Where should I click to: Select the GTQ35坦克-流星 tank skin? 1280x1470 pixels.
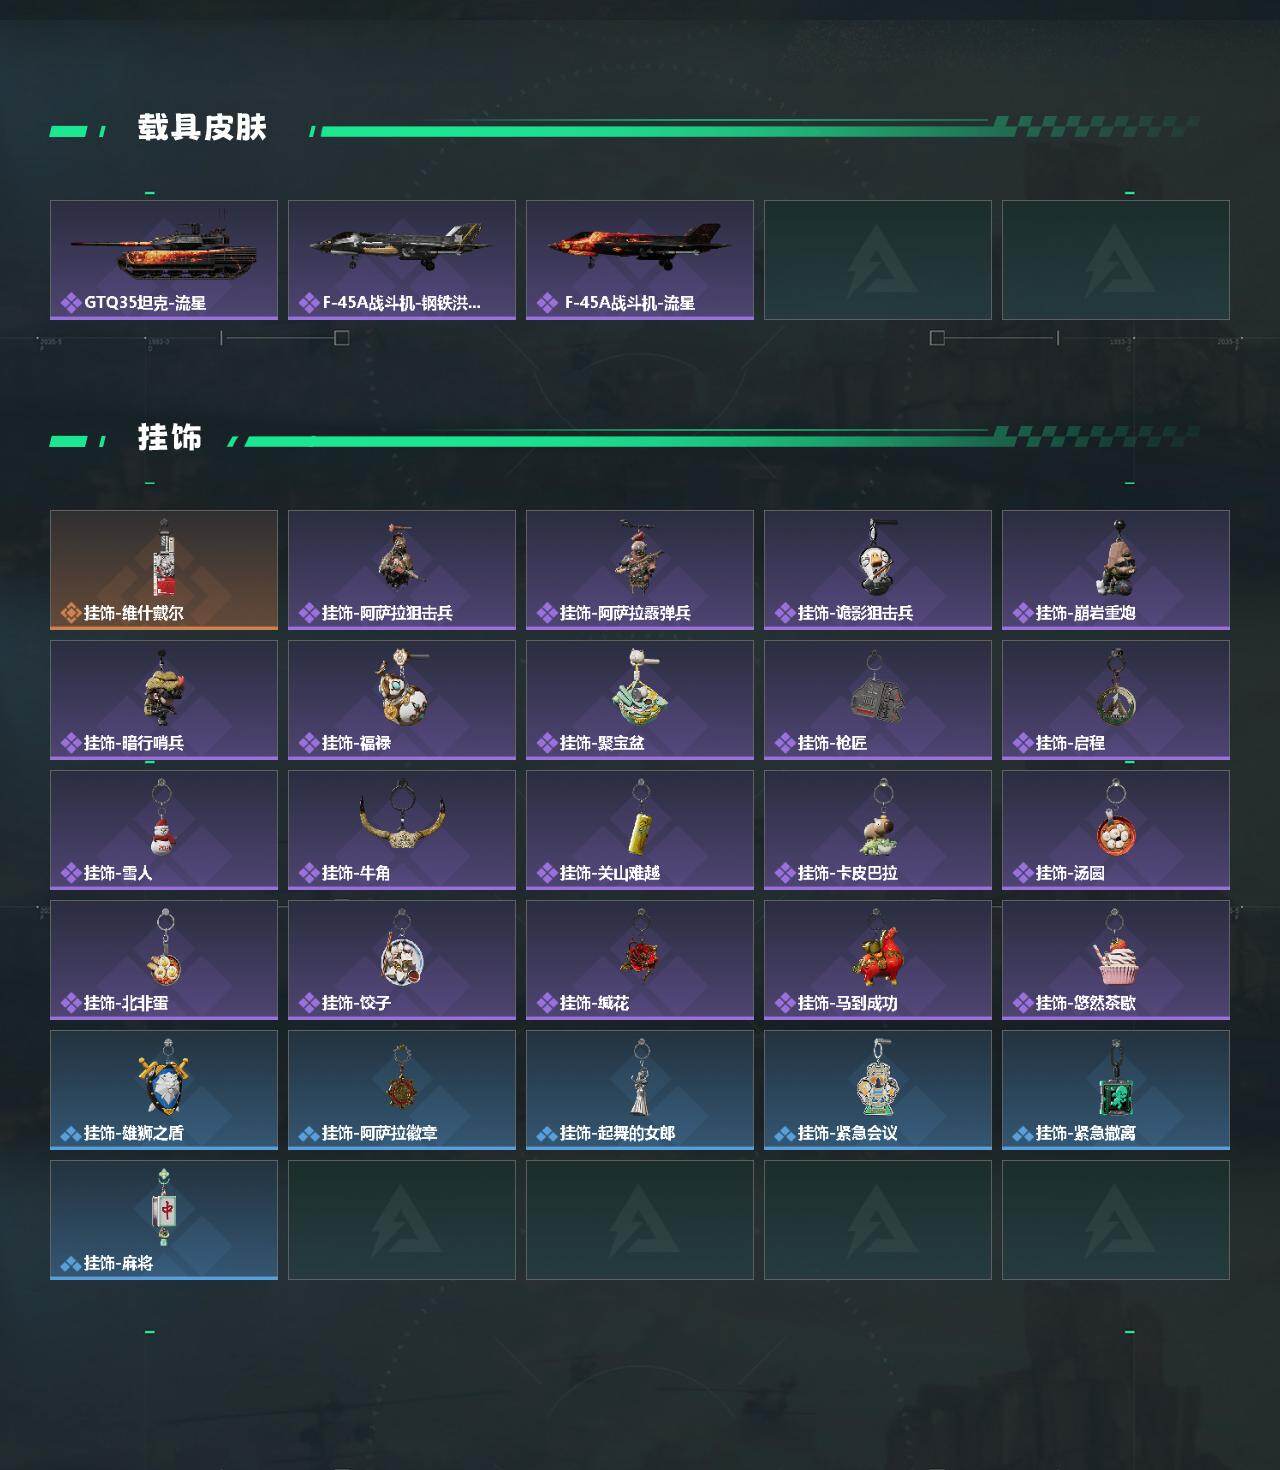[x=164, y=260]
